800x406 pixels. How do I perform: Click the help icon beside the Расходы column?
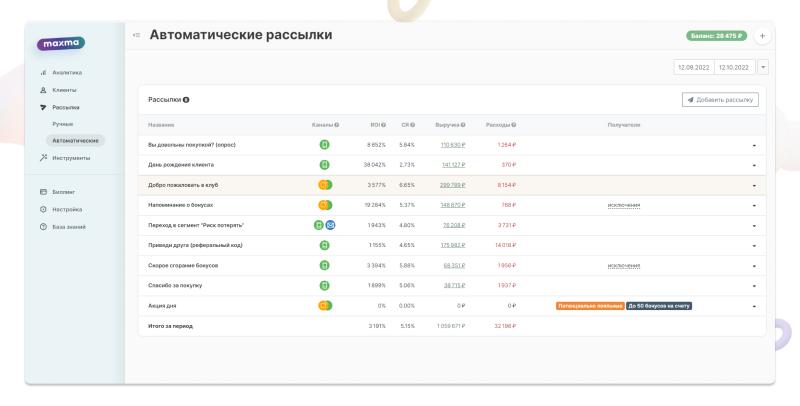coord(513,124)
